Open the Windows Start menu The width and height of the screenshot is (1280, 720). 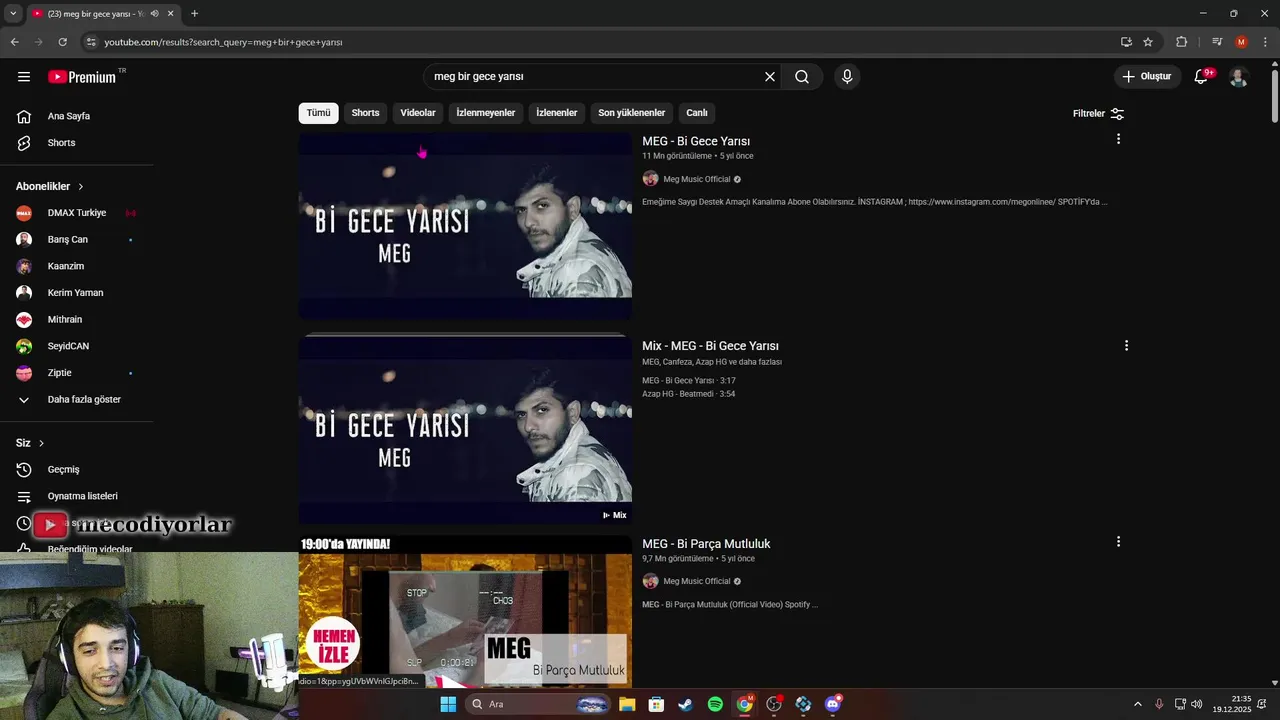pos(448,704)
